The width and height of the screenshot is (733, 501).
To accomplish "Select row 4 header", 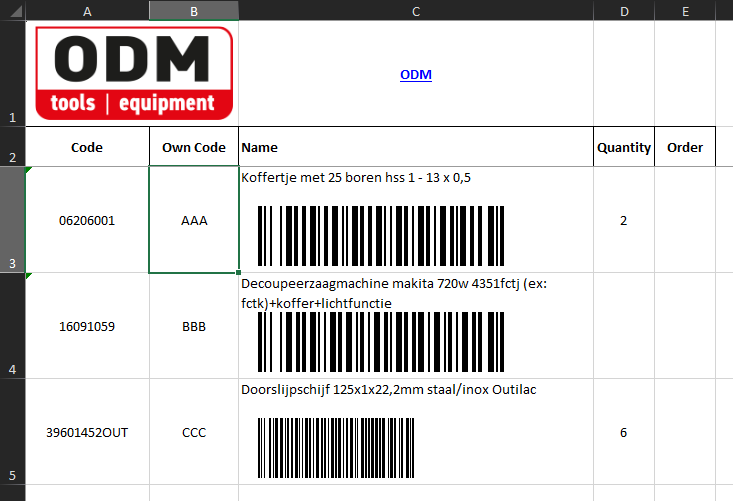I will [x=13, y=326].
